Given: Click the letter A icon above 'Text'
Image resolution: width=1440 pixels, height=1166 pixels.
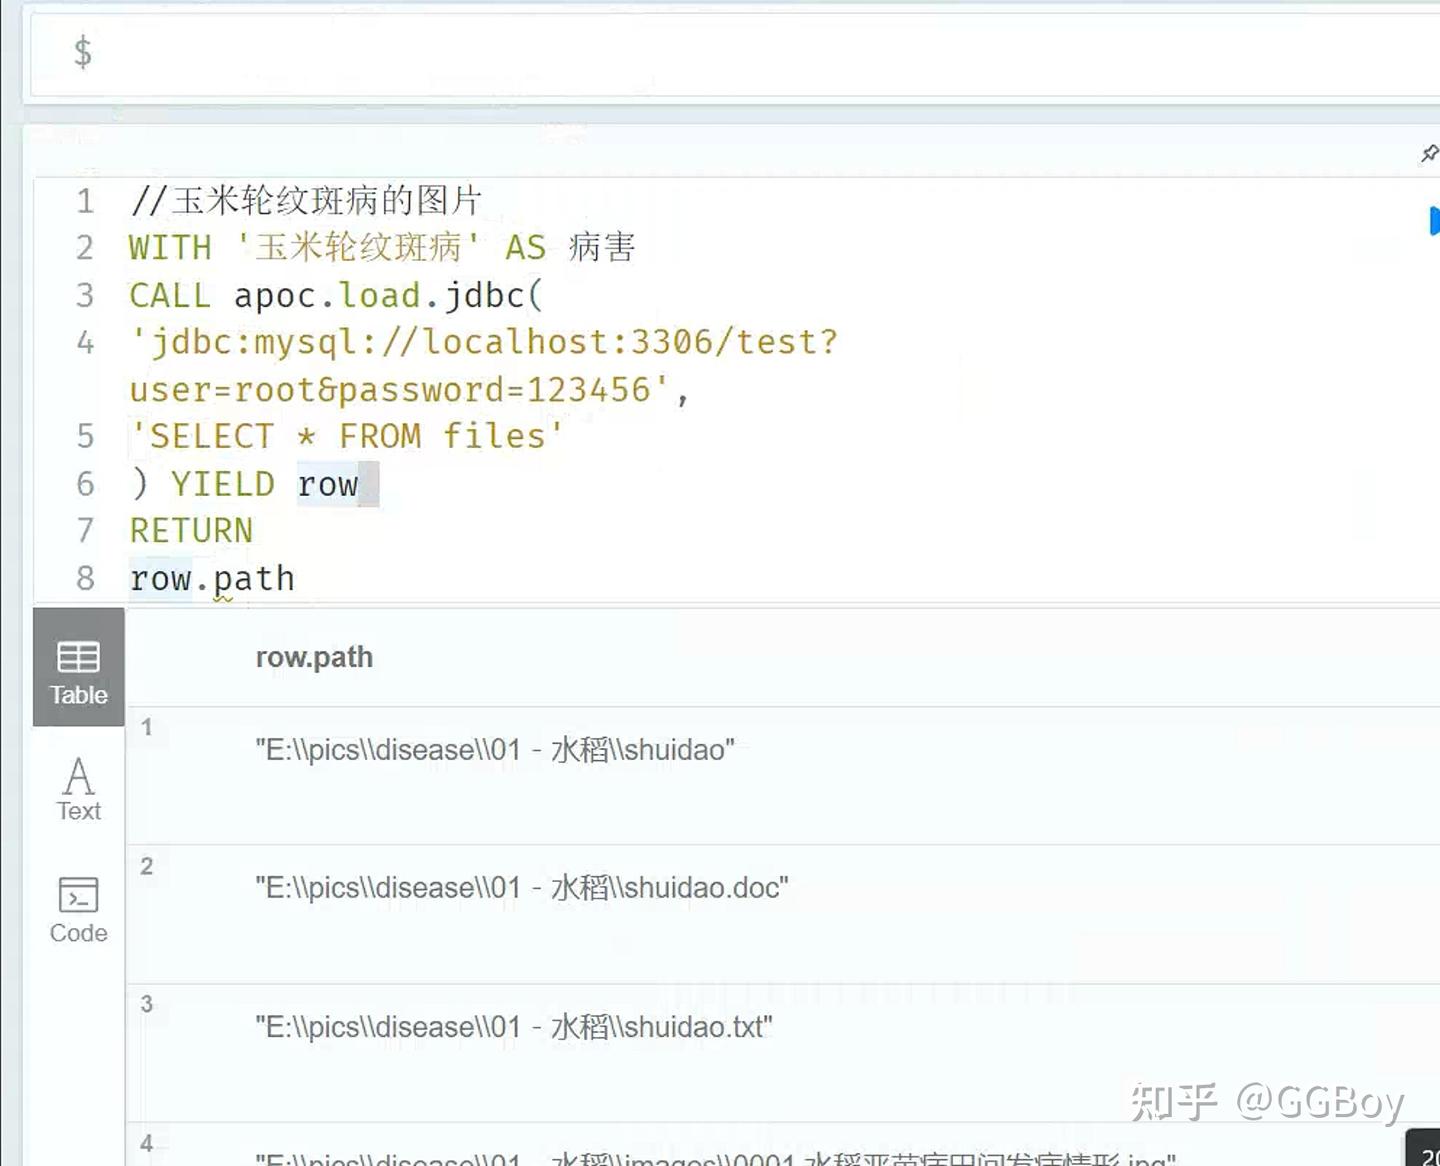Looking at the screenshot, I should click(x=78, y=776).
